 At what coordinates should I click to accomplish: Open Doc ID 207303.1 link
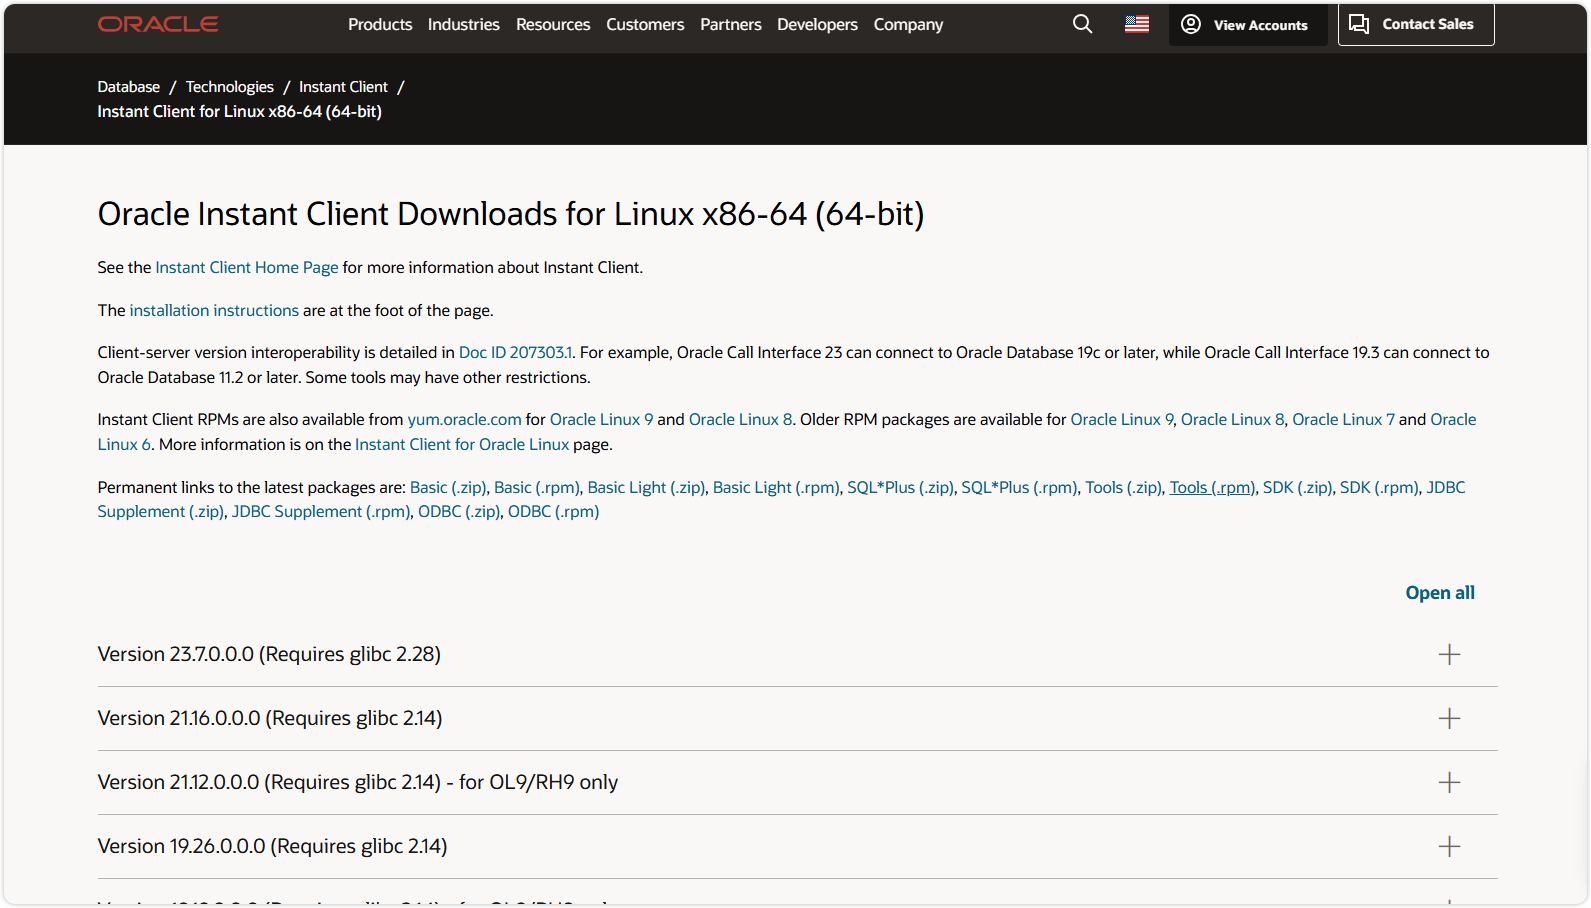tap(516, 352)
